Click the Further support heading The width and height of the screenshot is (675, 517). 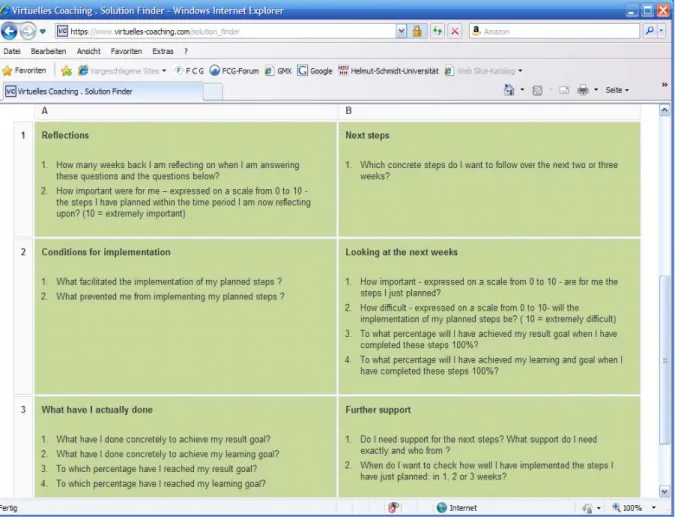pos(378,410)
